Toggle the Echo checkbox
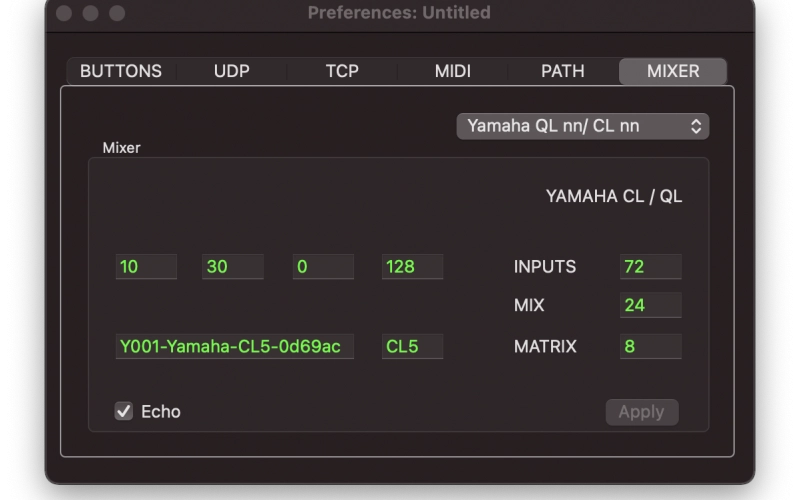 (123, 411)
